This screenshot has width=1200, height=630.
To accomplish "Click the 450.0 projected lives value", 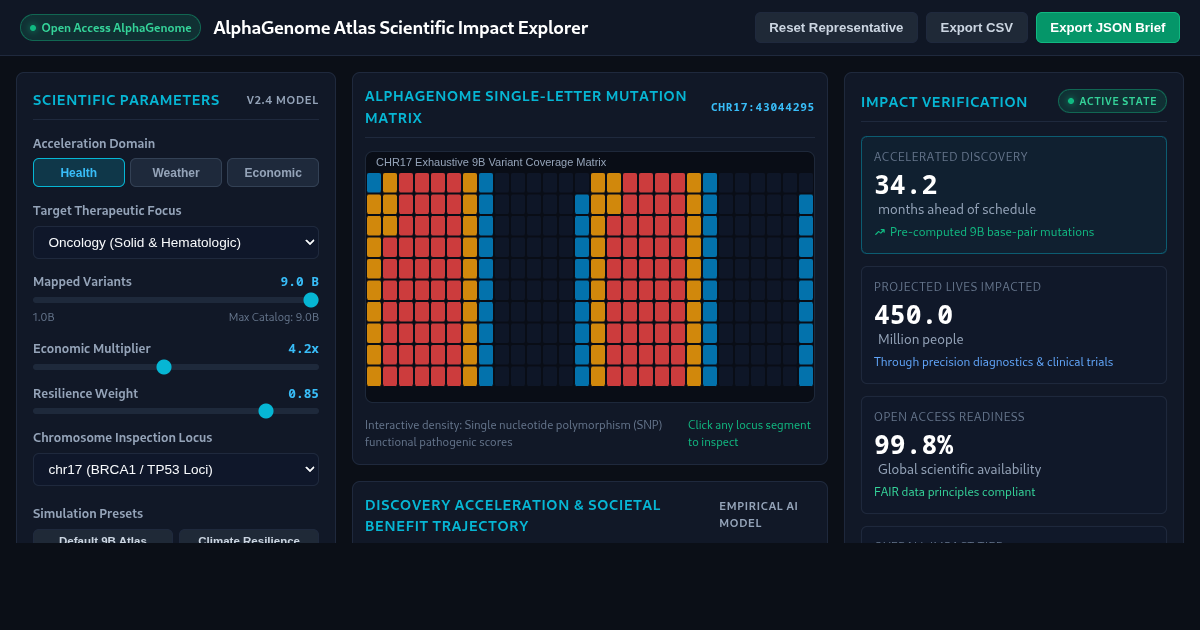I will point(914,315).
